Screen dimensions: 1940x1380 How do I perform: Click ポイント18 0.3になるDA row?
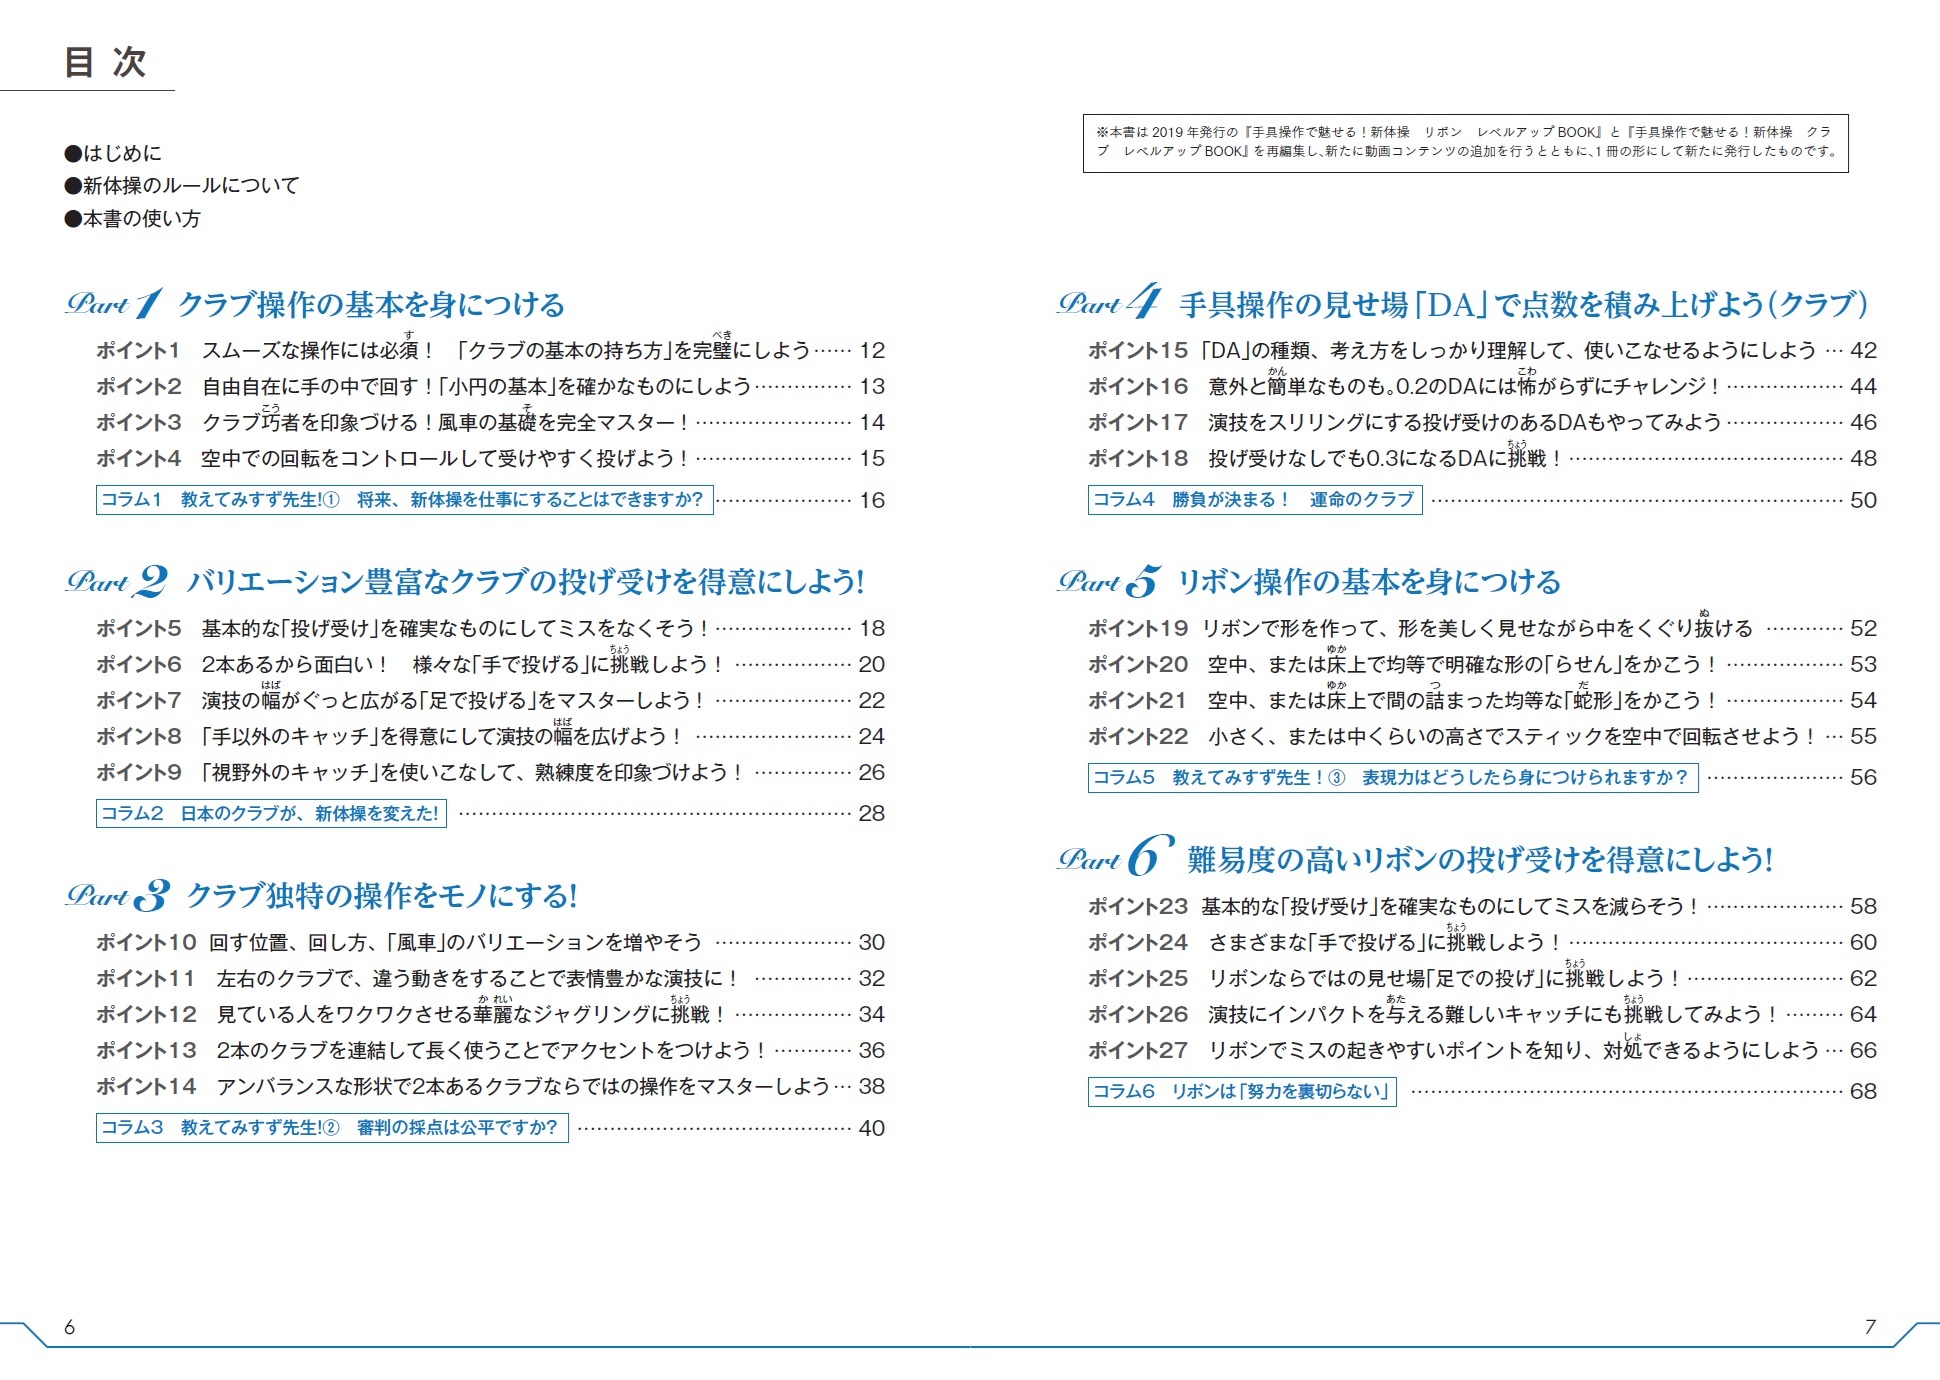click(1482, 458)
